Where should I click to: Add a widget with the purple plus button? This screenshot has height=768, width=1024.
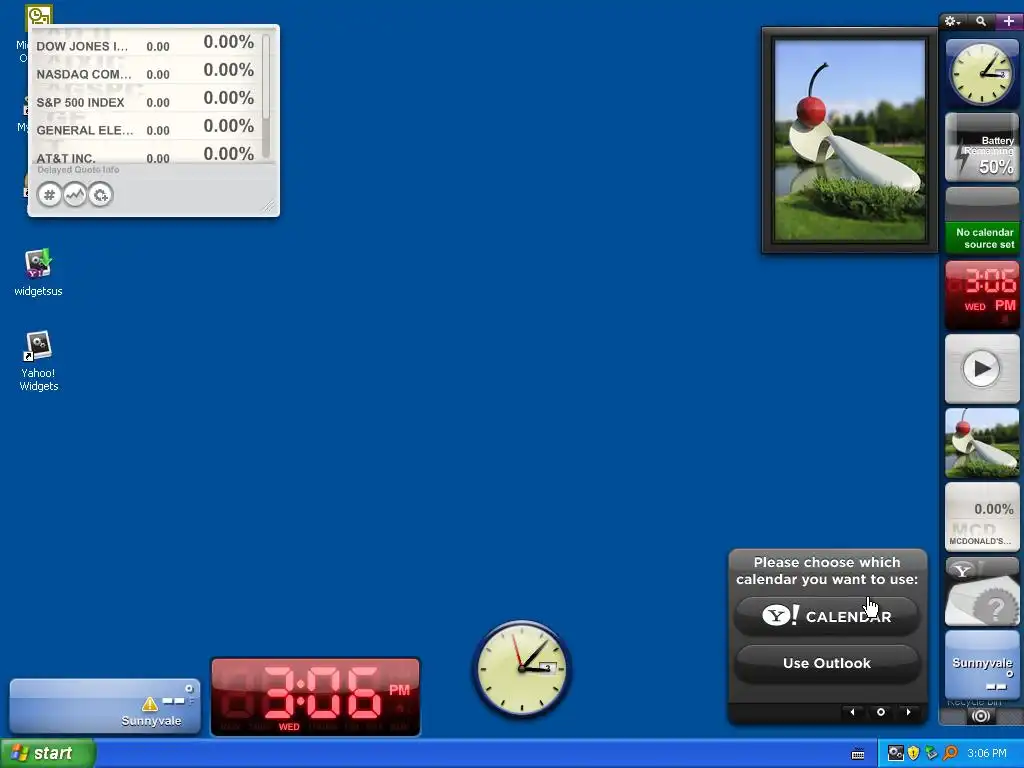pyautogui.click(x=1009, y=22)
